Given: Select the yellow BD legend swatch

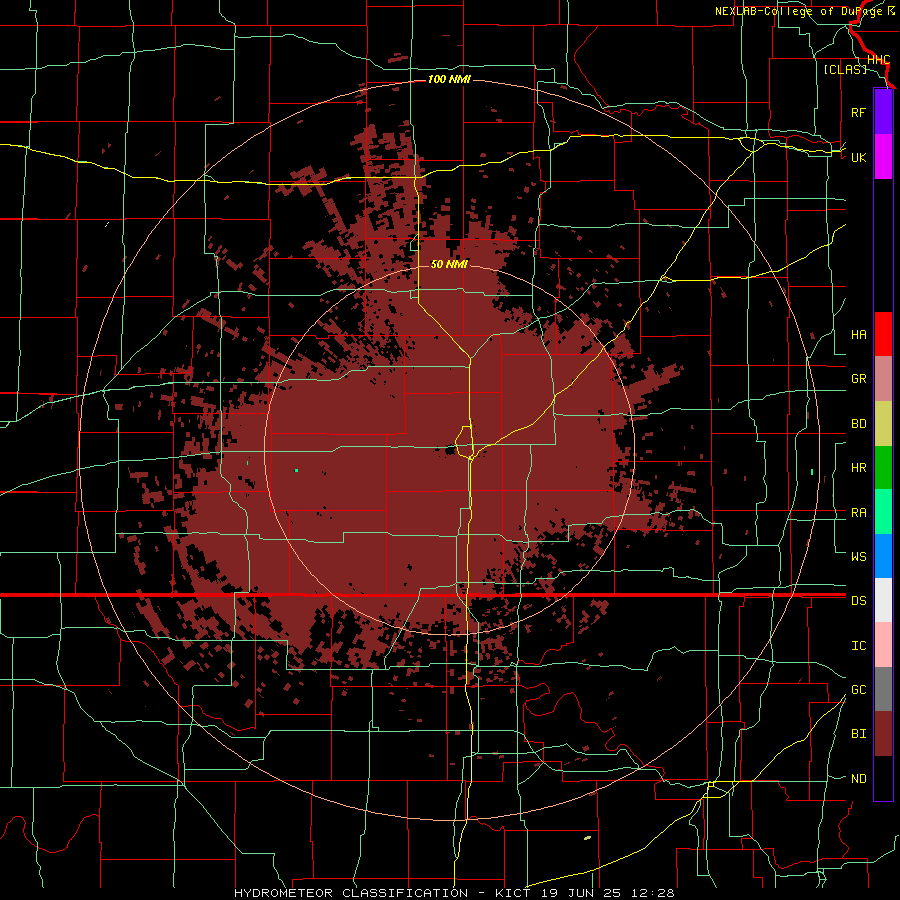Looking at the screenshot, I should click(x=883, y=424).
